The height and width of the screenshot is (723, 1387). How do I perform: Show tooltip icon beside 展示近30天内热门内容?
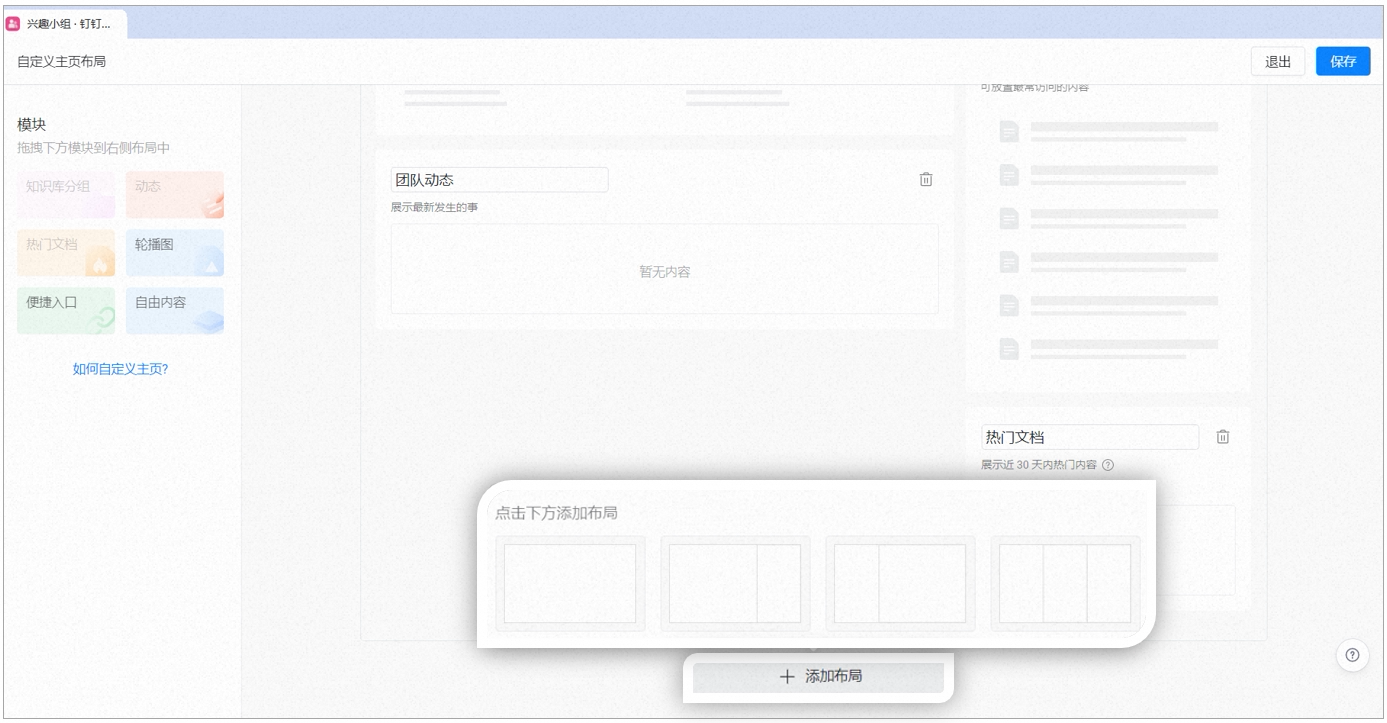pyautogui.click(x=1108, y=465)
